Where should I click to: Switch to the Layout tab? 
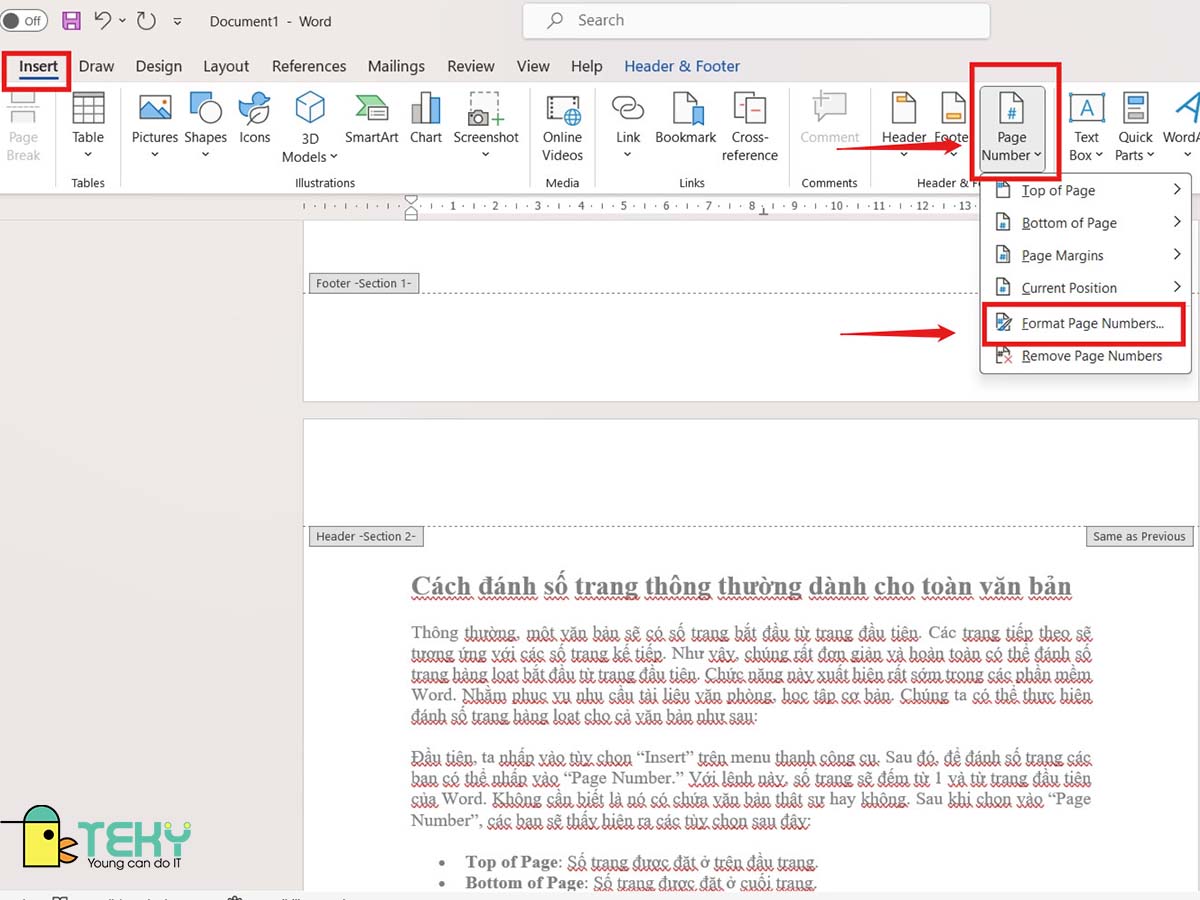226,67
